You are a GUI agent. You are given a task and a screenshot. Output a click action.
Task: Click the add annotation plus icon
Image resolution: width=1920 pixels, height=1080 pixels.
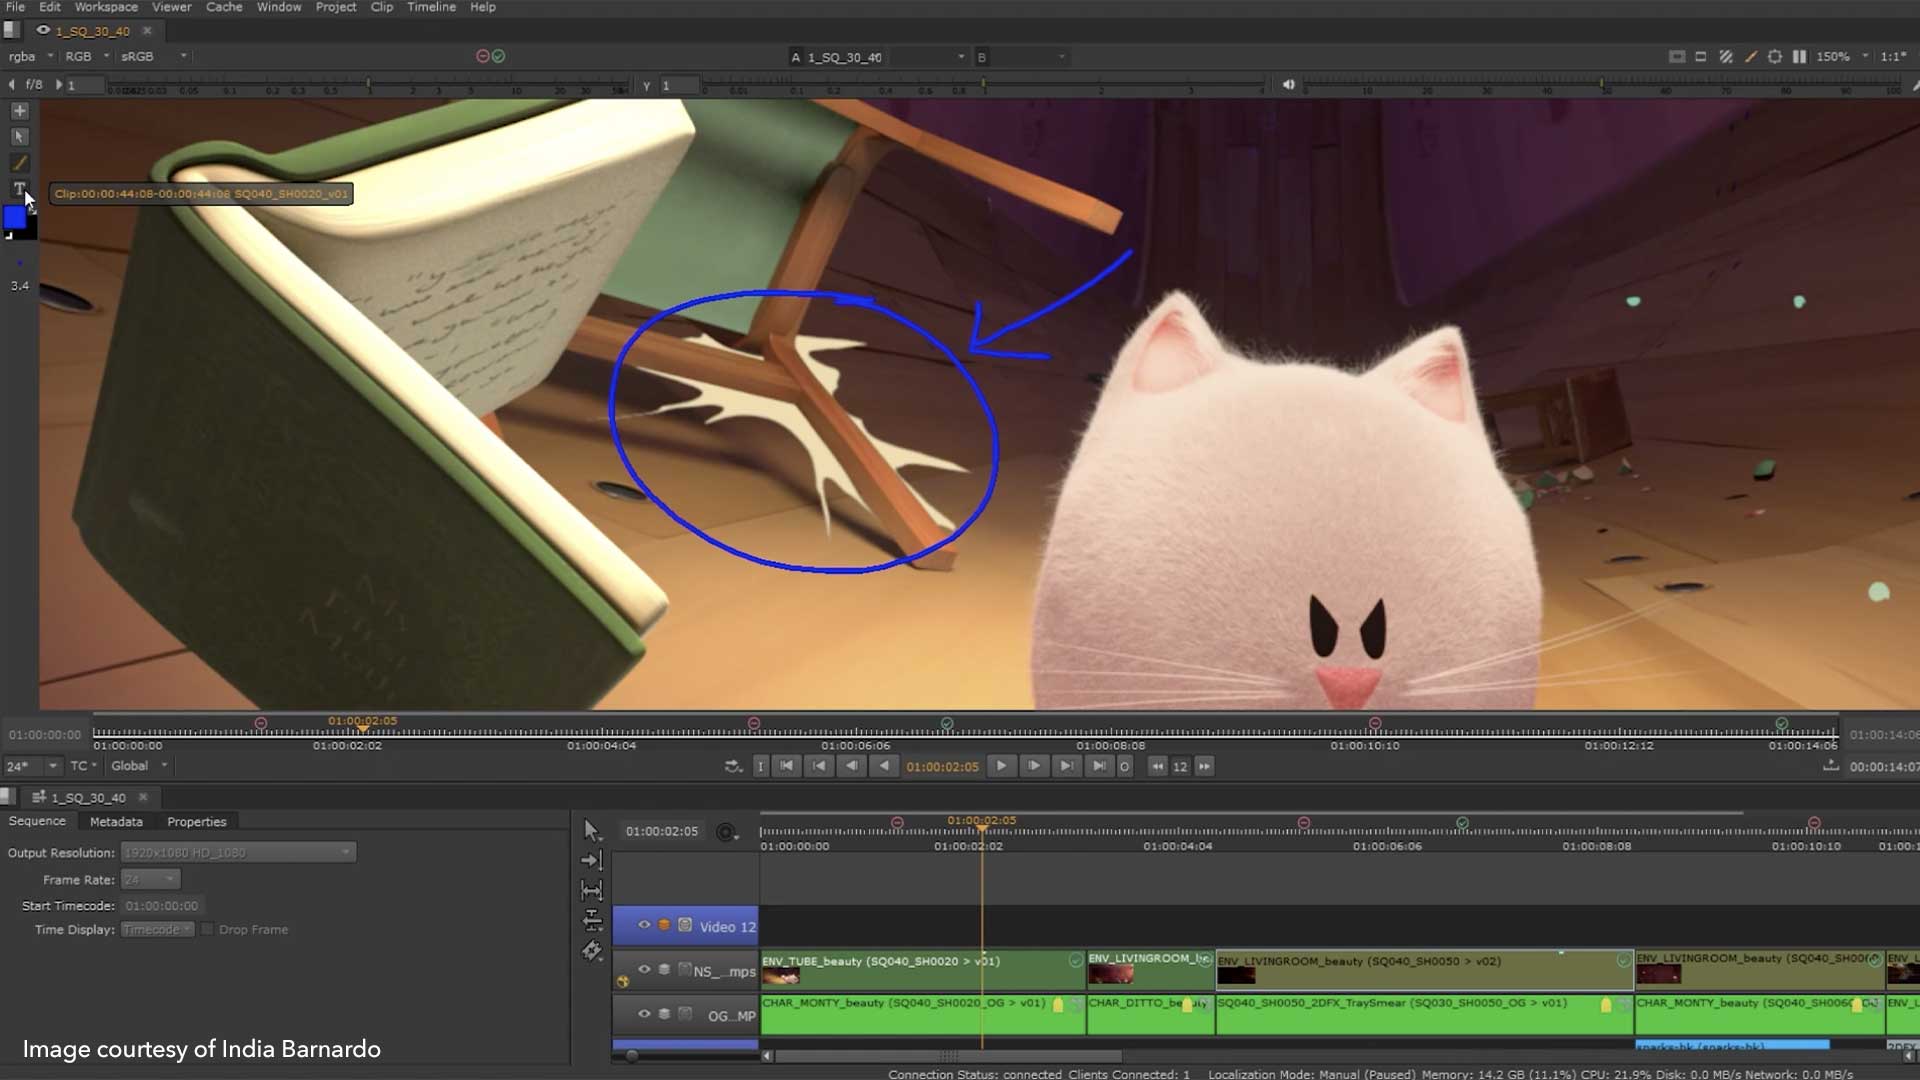point(19,111)
